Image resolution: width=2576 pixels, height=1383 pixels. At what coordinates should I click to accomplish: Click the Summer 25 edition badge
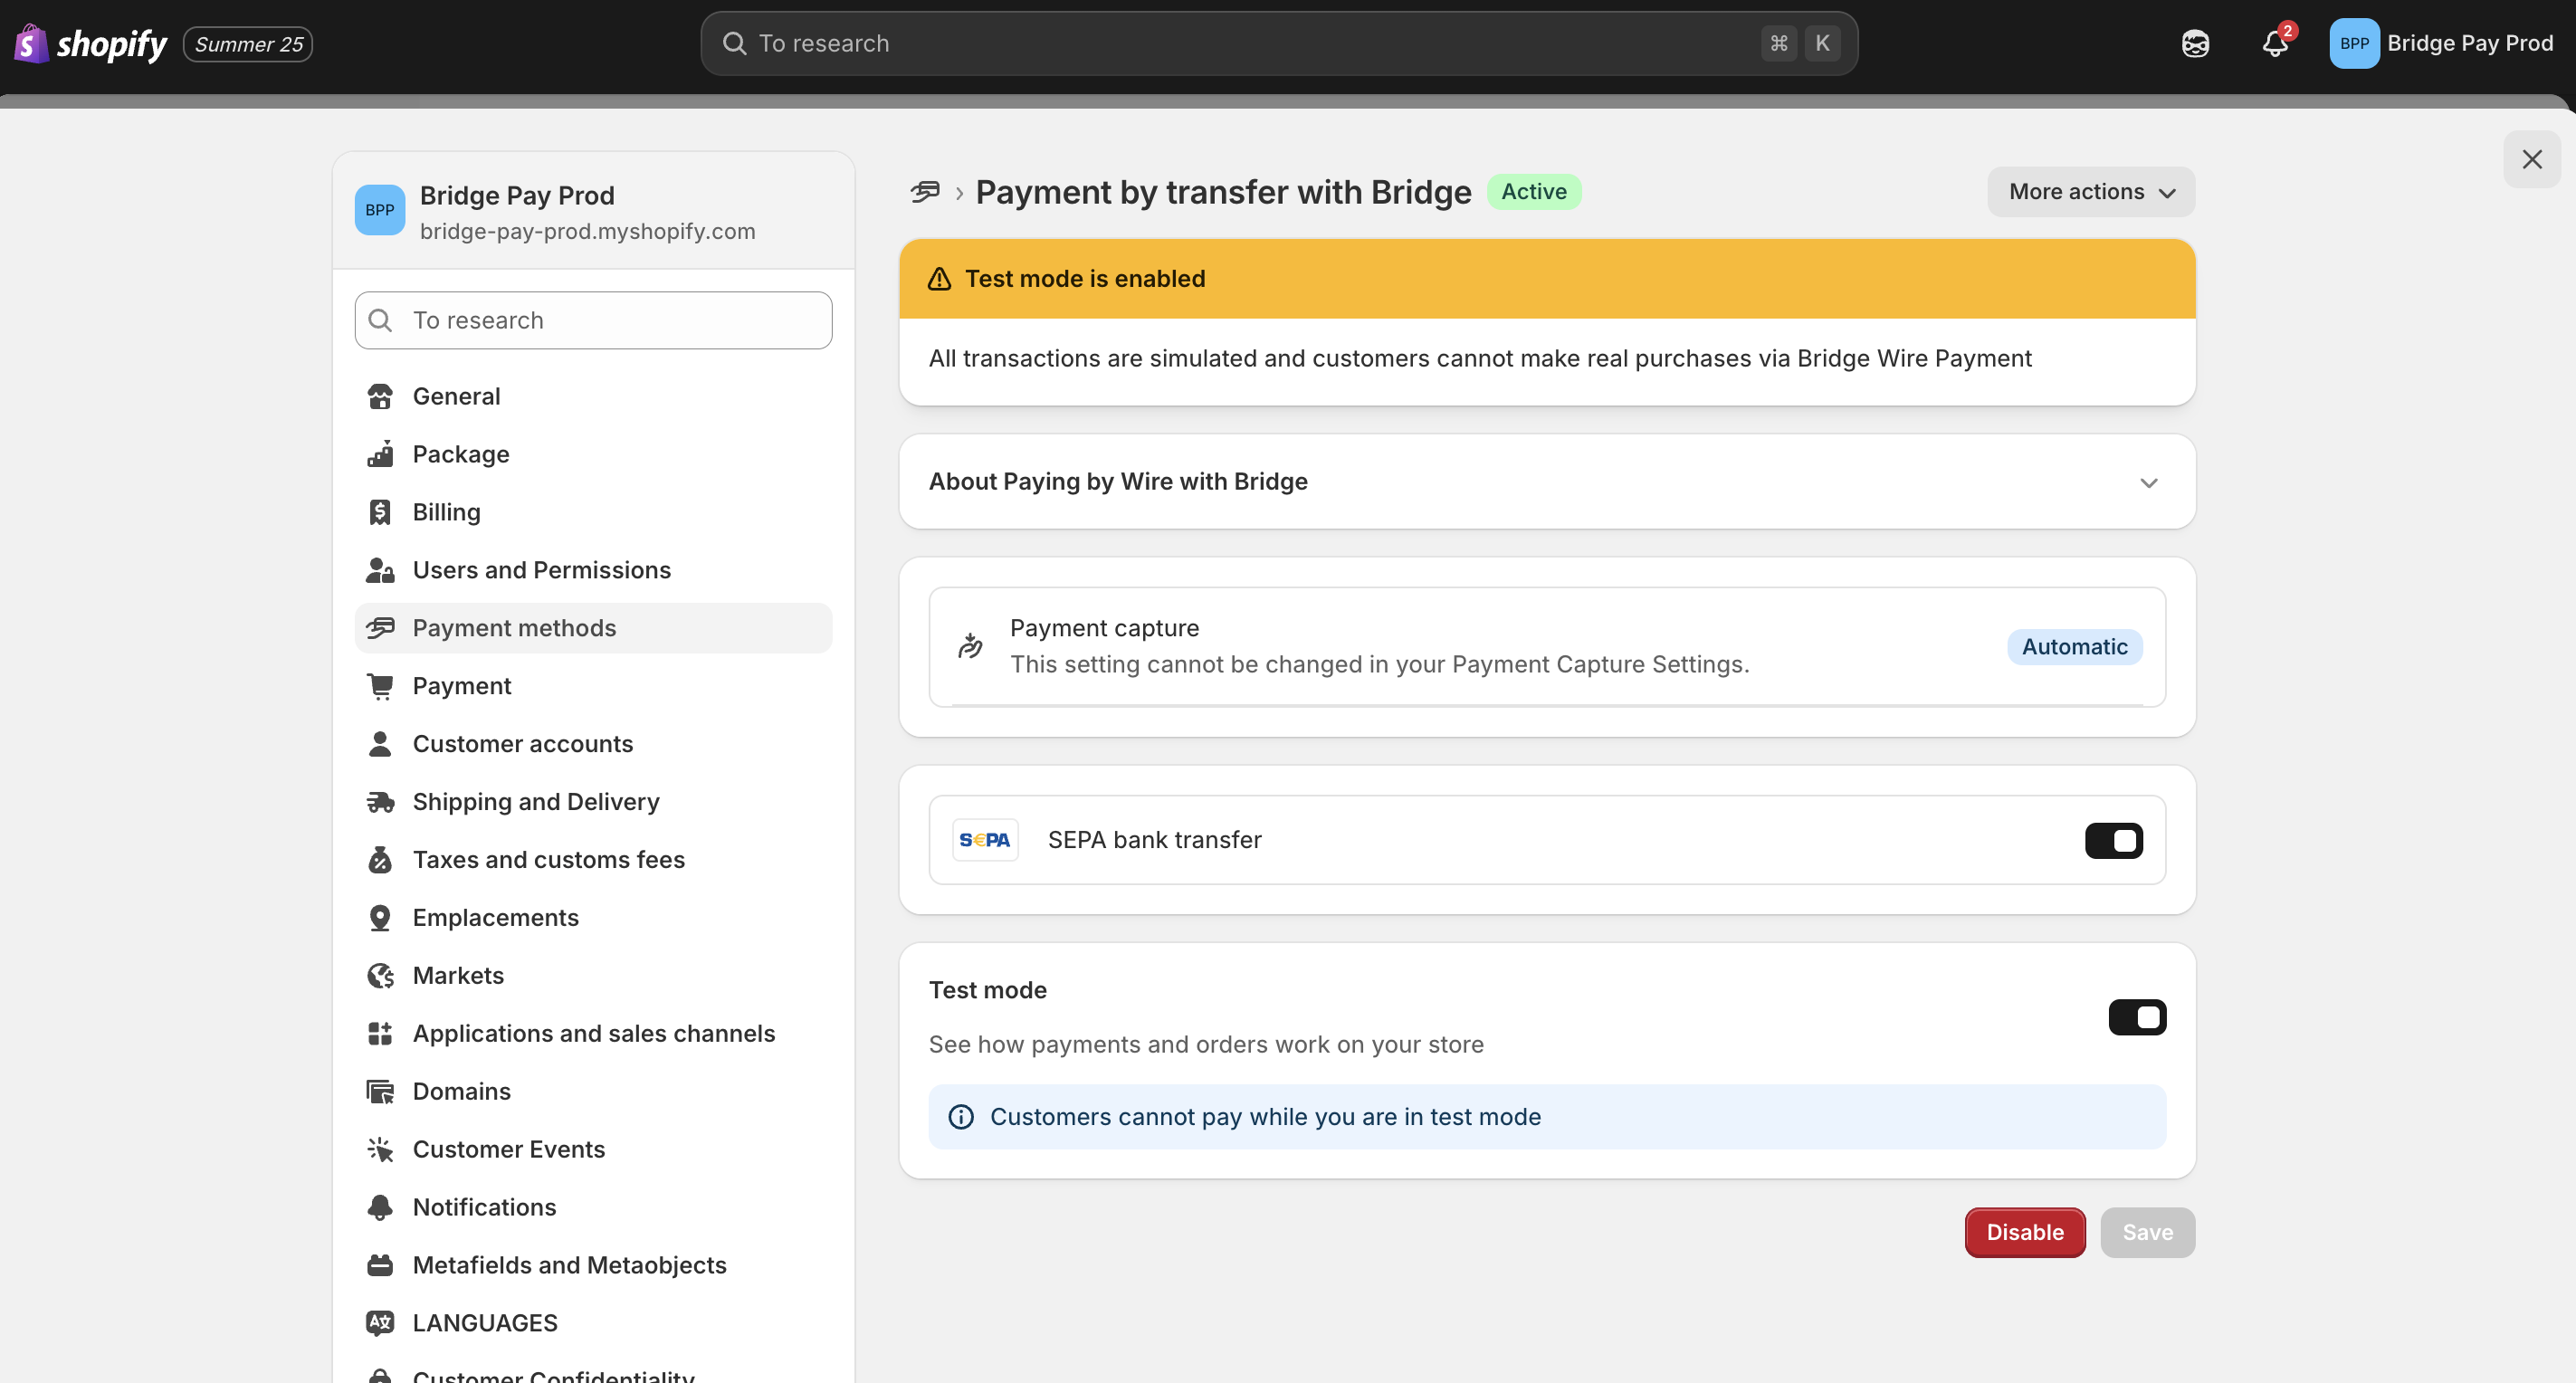click(x=248, y=45)
